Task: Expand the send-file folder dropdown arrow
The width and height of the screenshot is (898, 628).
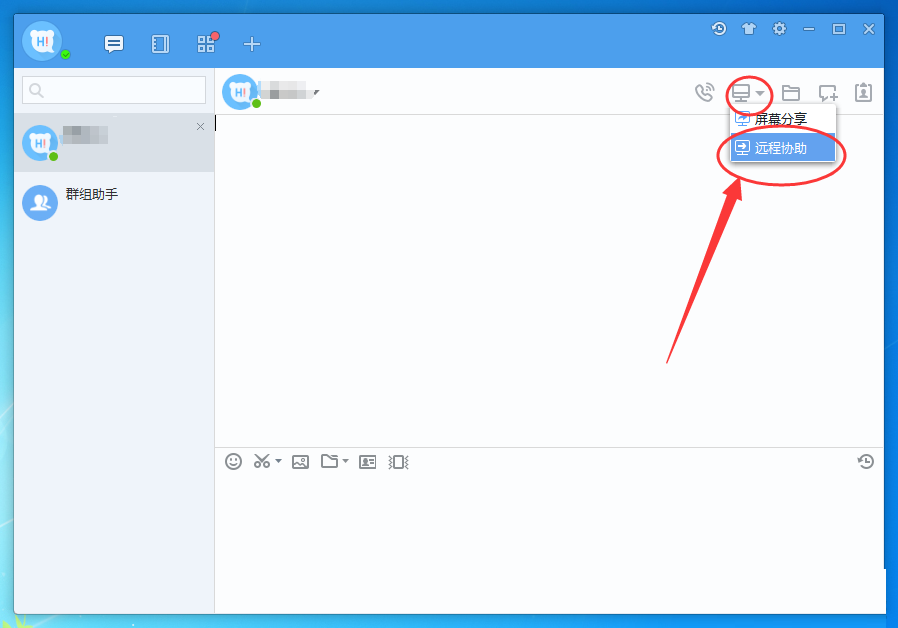Action: click(x=346, y=461)
